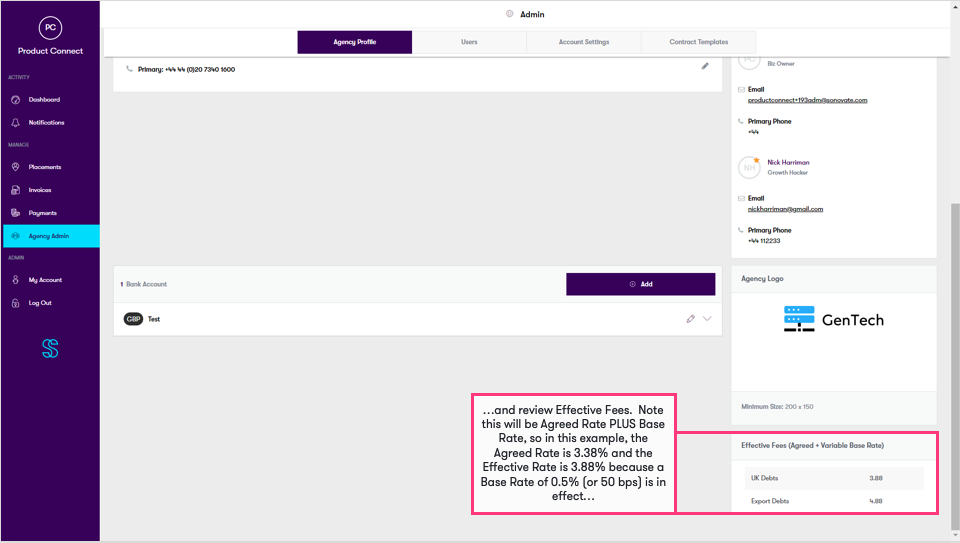
Task: Click the Dashboard icon in sidebar
Action: (15, 100)
